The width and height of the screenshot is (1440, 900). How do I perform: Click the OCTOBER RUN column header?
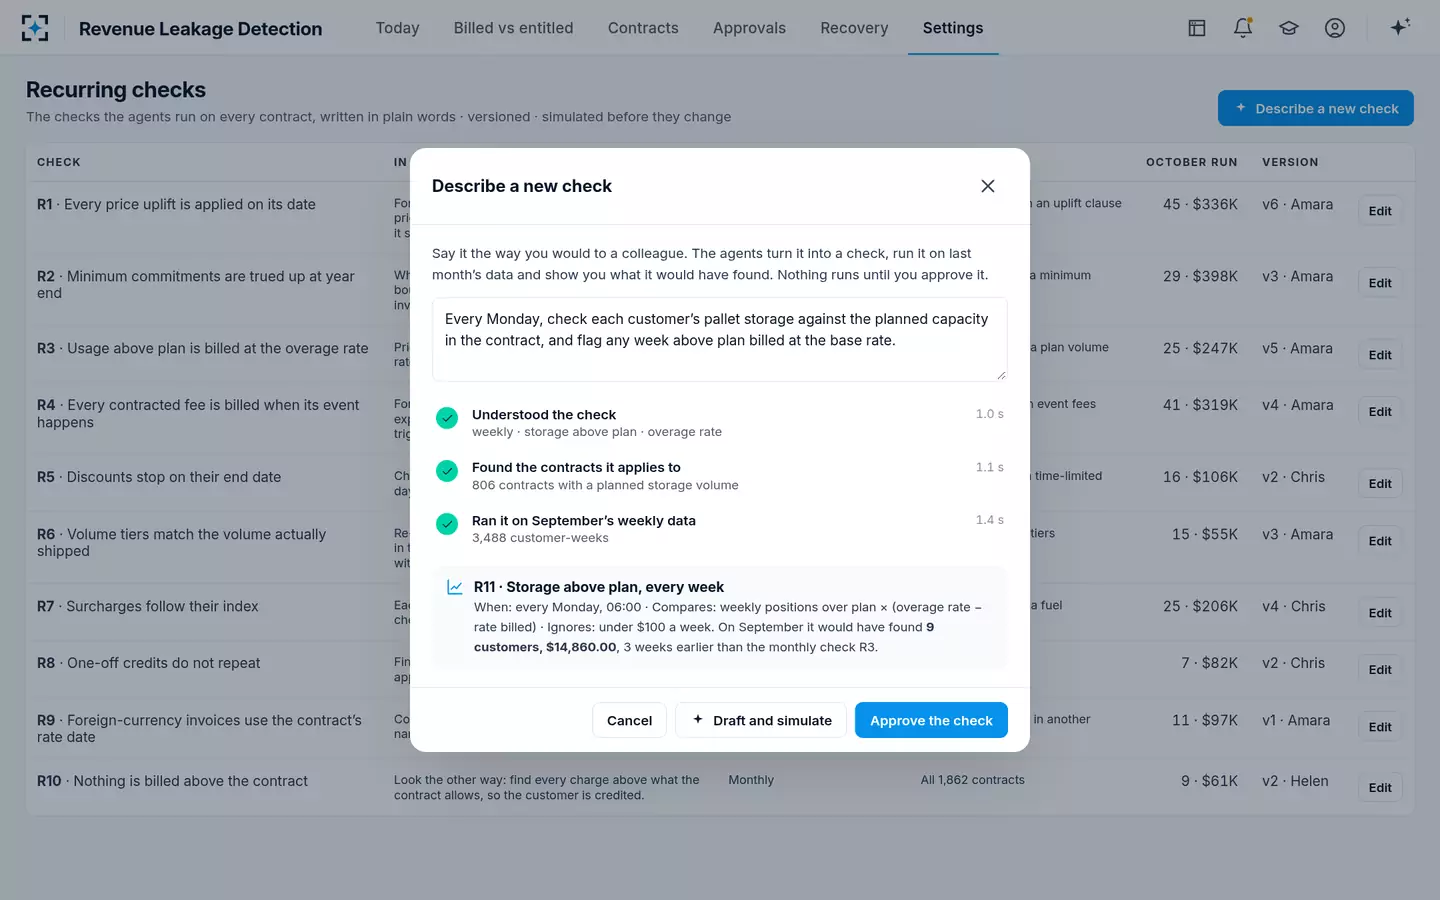click(1191, 162)
